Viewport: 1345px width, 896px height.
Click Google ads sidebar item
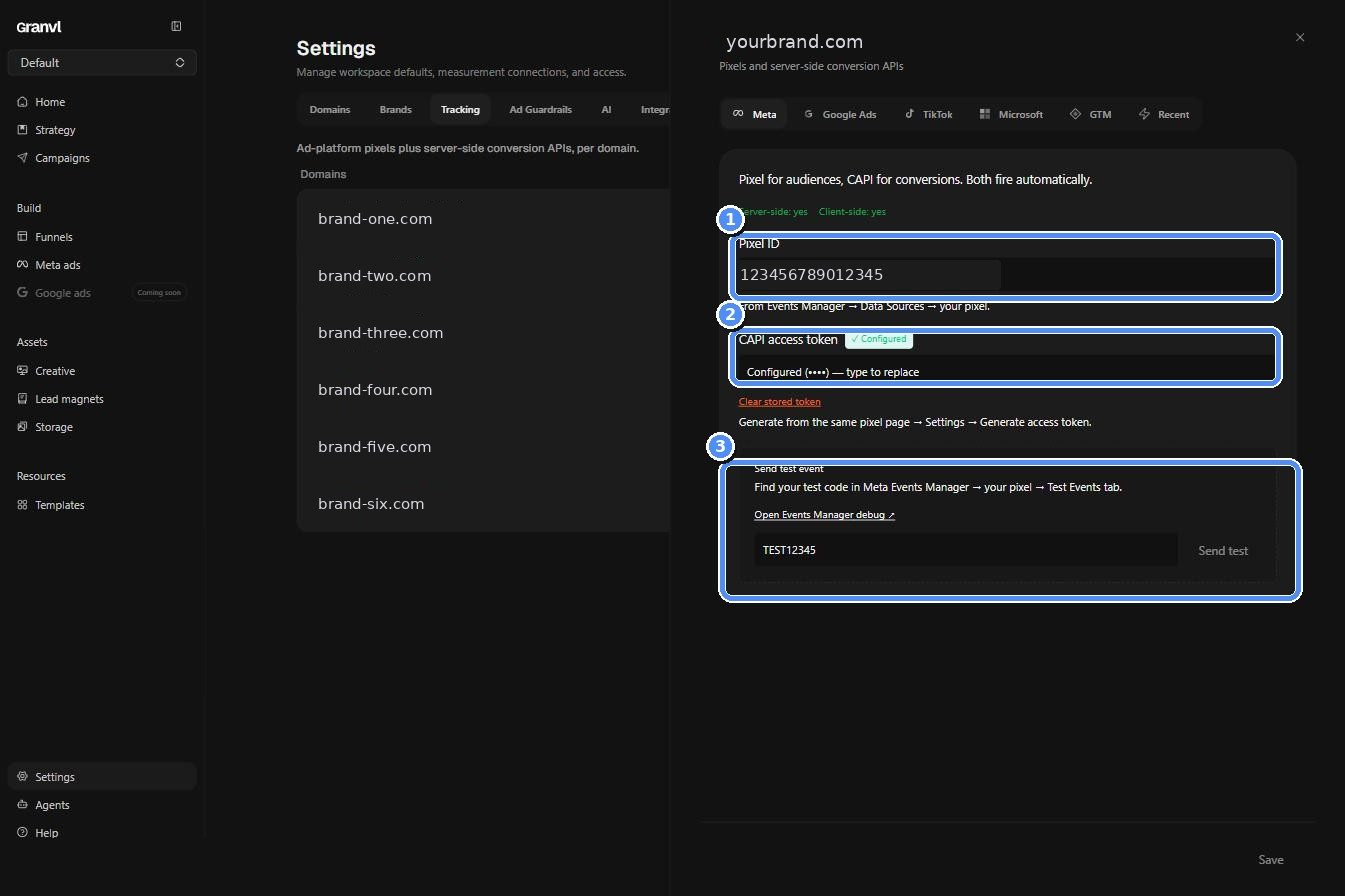pyautogui.click(x=102, y=293)
